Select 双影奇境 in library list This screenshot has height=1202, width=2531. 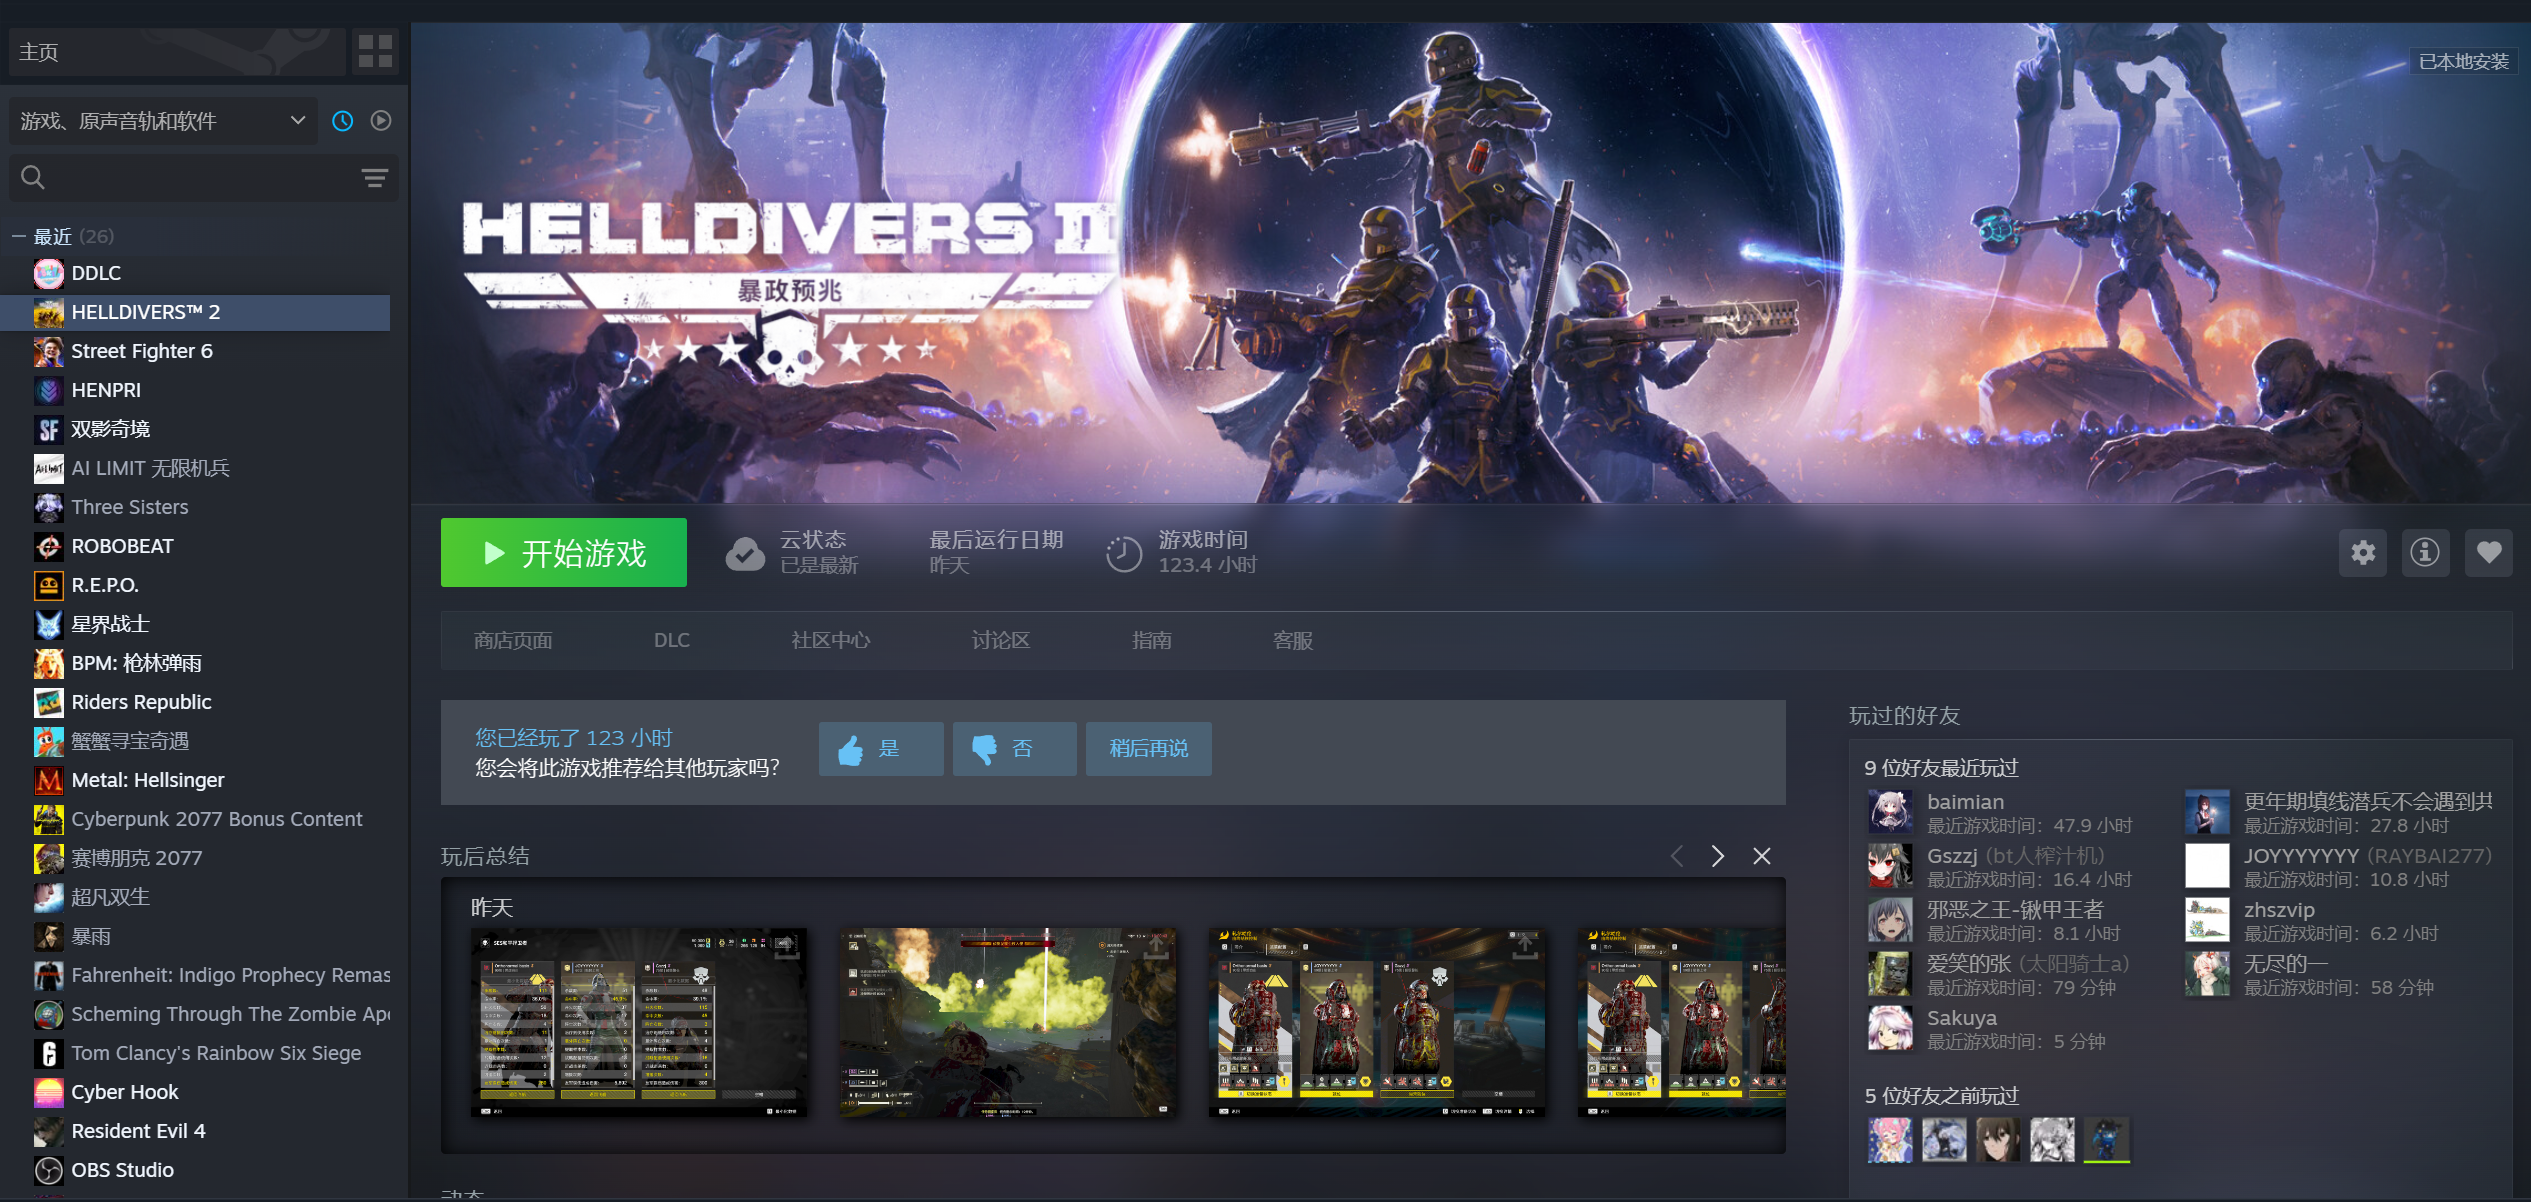click(x=196, y=429)
